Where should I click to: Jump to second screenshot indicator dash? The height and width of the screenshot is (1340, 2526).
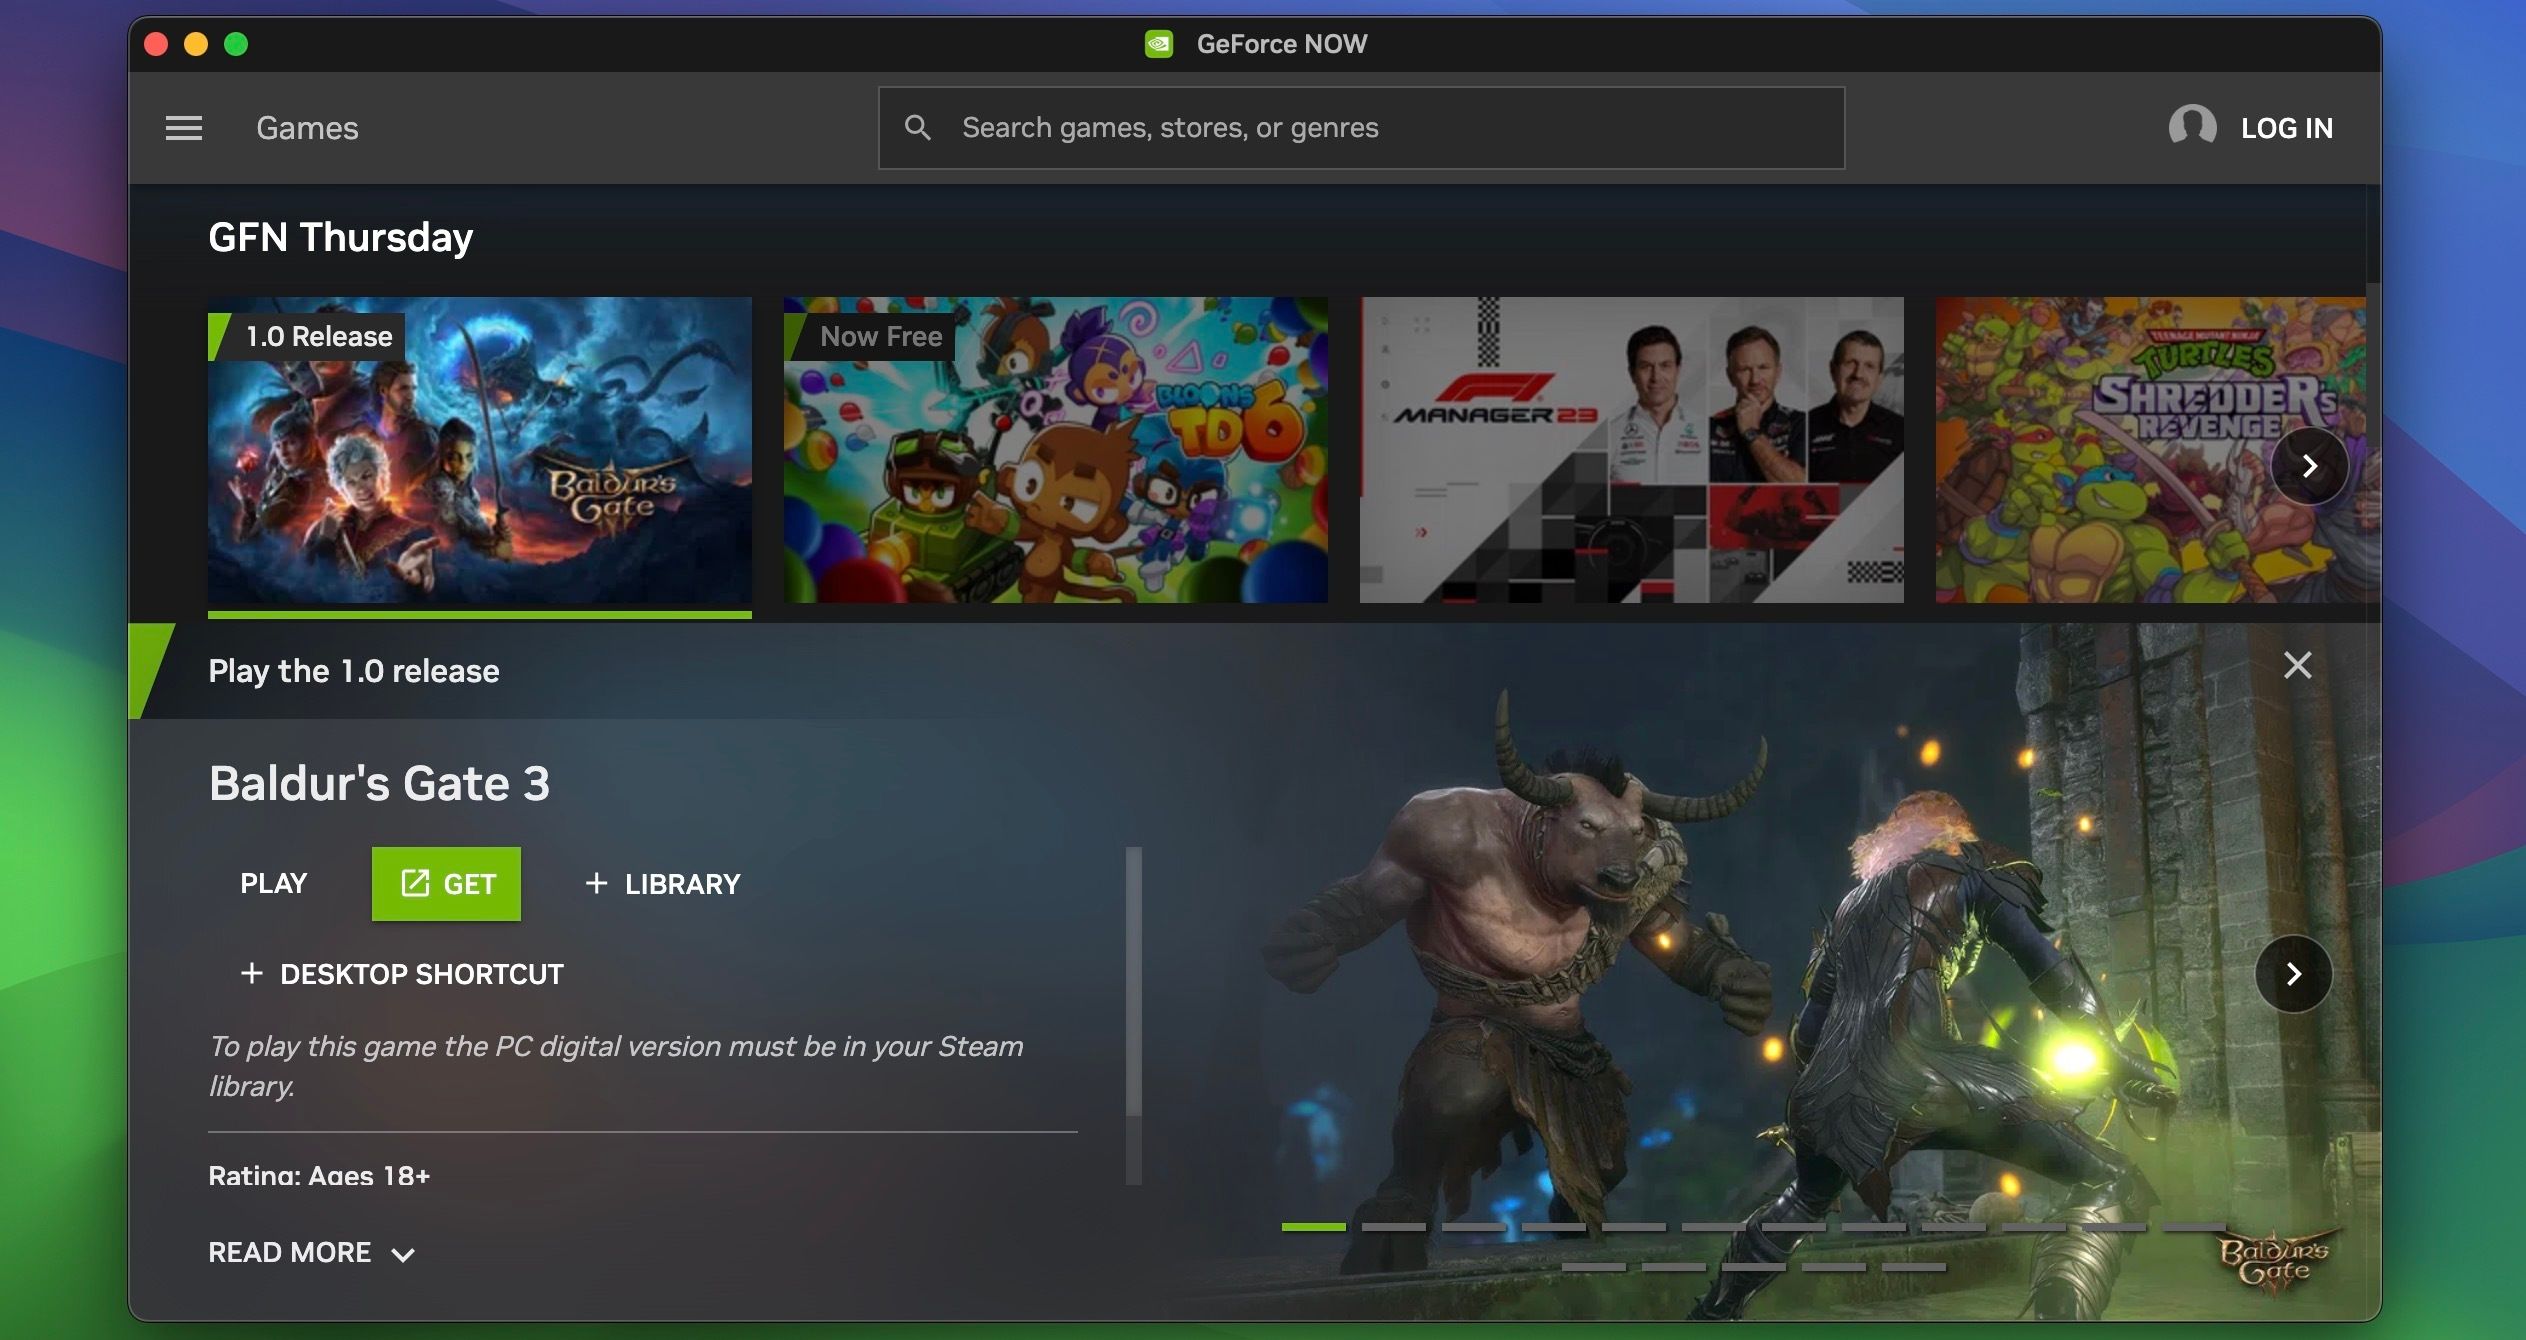(1393, 1227)
